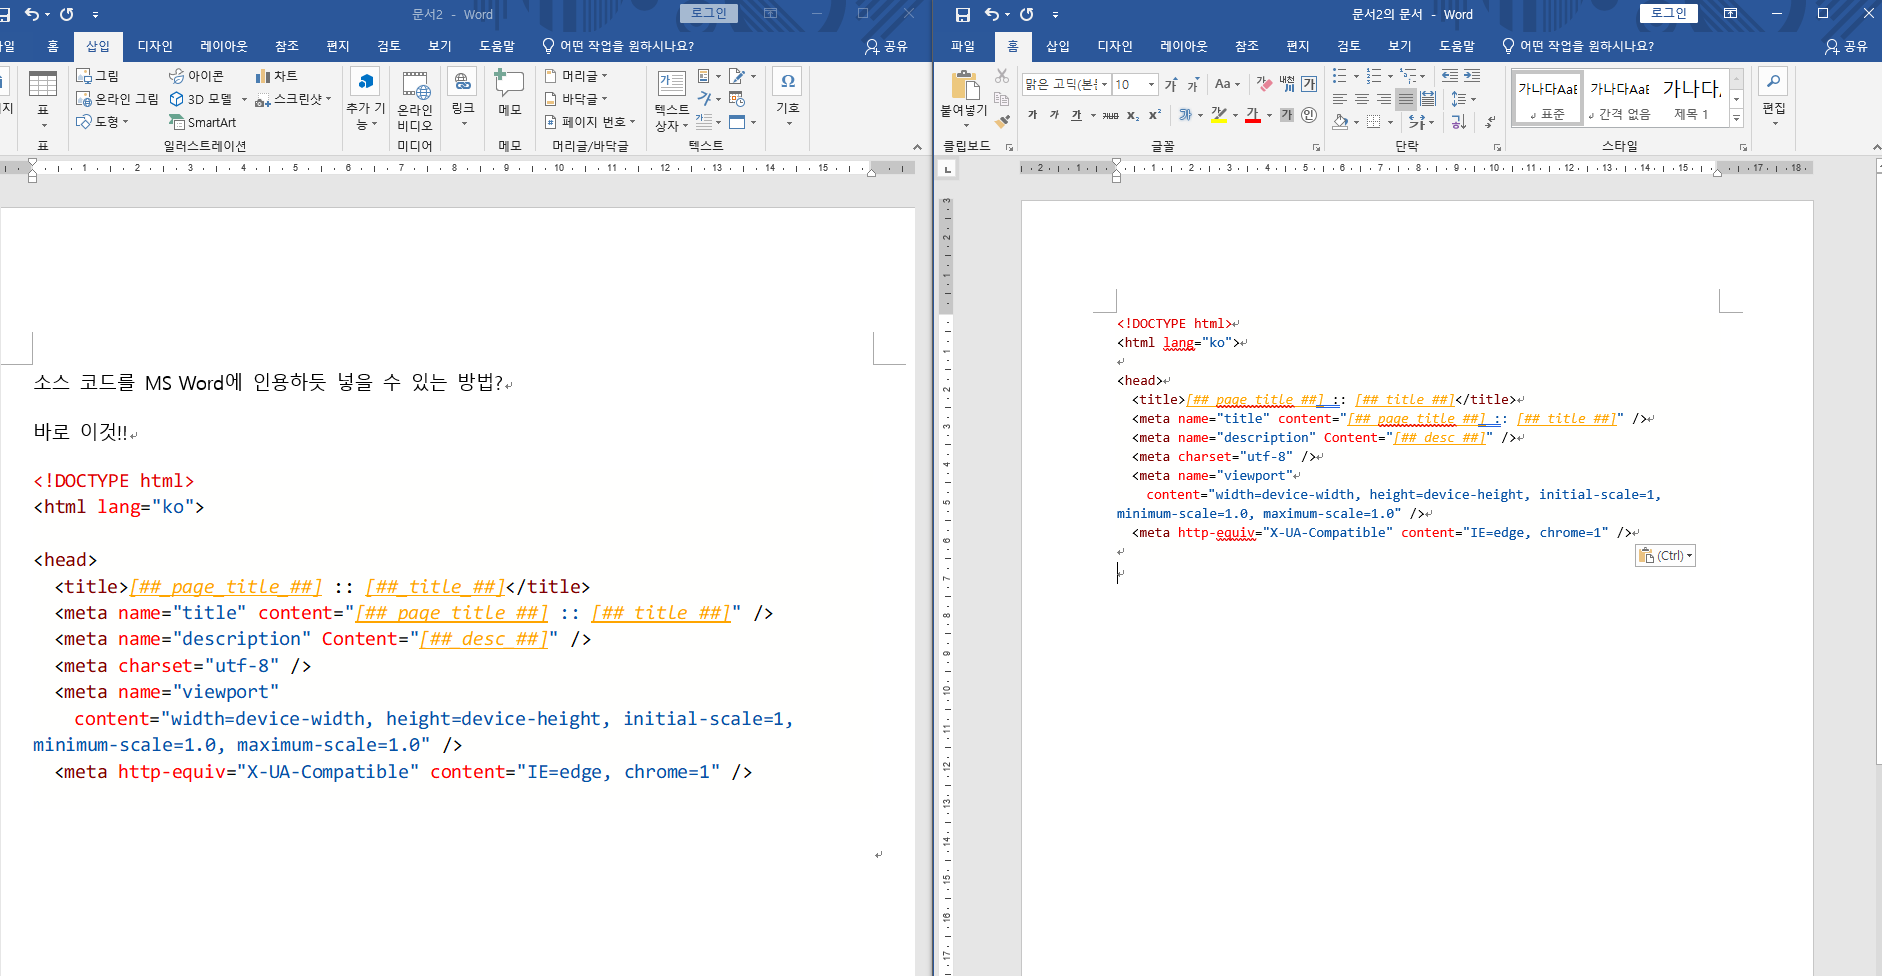
Task: Open paste options (Ctrl) dropdown
Action: click(x=1665, y=556)
